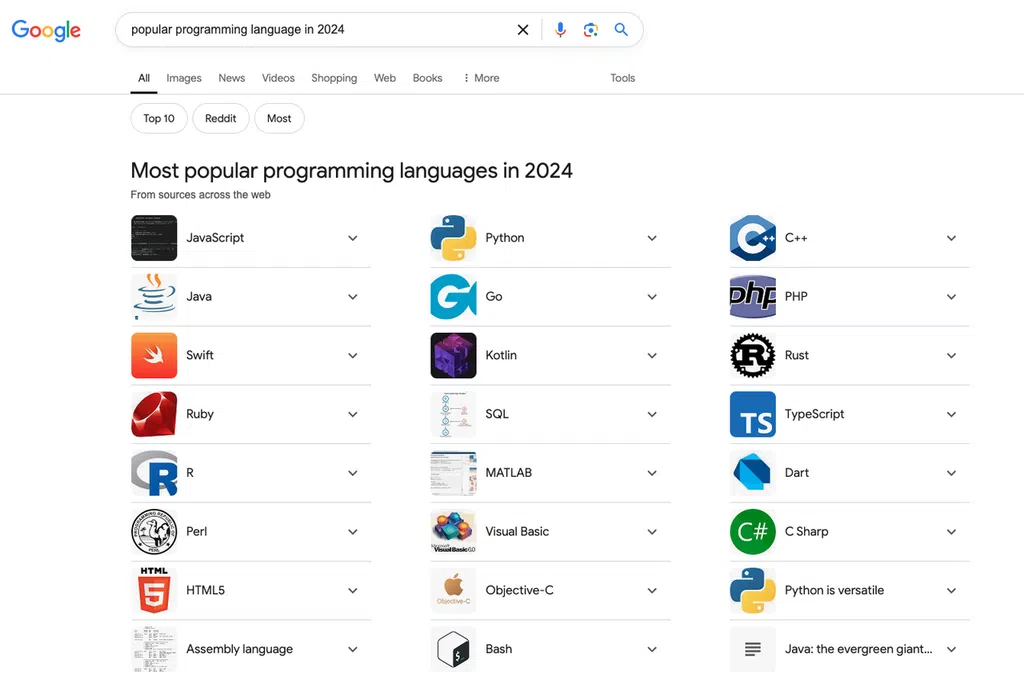Click the Visual Basic logo
1024x676 pixels.
[x=453, y=532]
